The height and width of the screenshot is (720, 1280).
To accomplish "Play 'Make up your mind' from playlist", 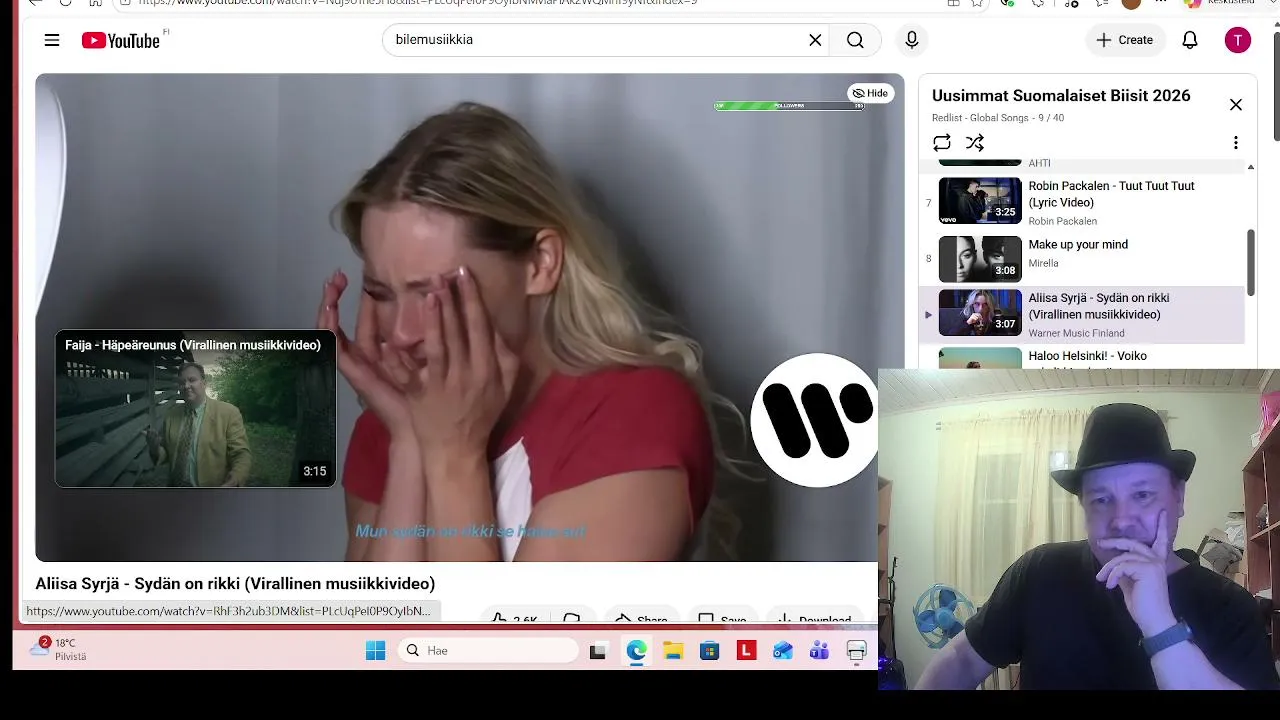I will pos(1078,245).
